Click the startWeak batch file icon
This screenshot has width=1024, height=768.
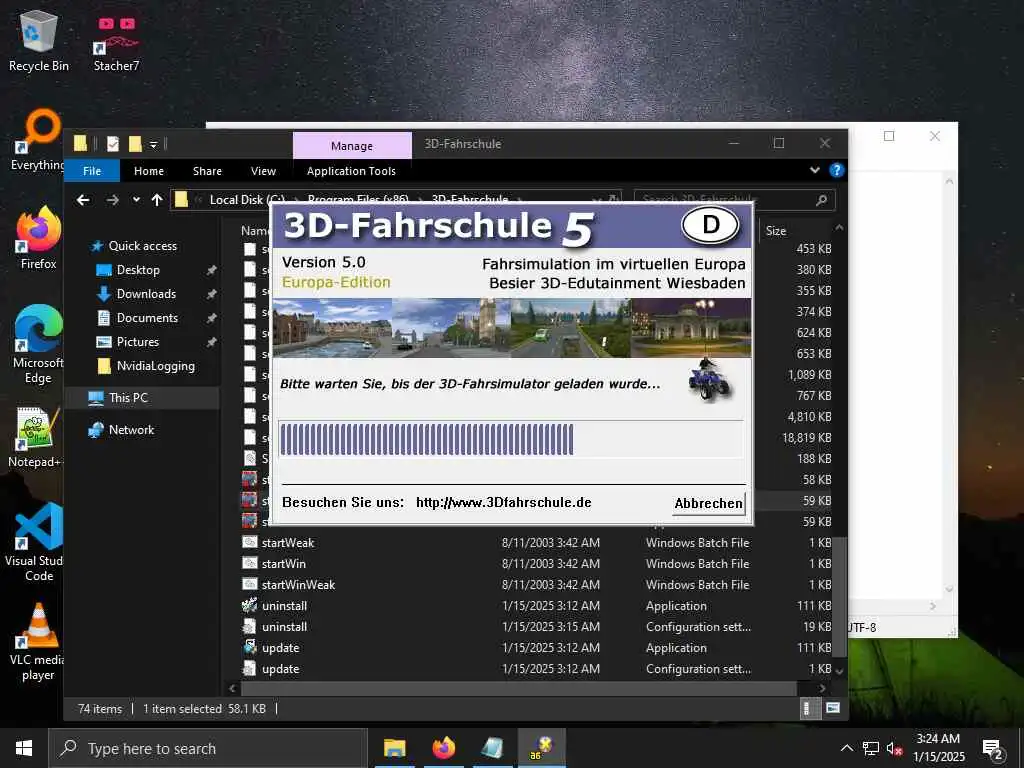249,542
